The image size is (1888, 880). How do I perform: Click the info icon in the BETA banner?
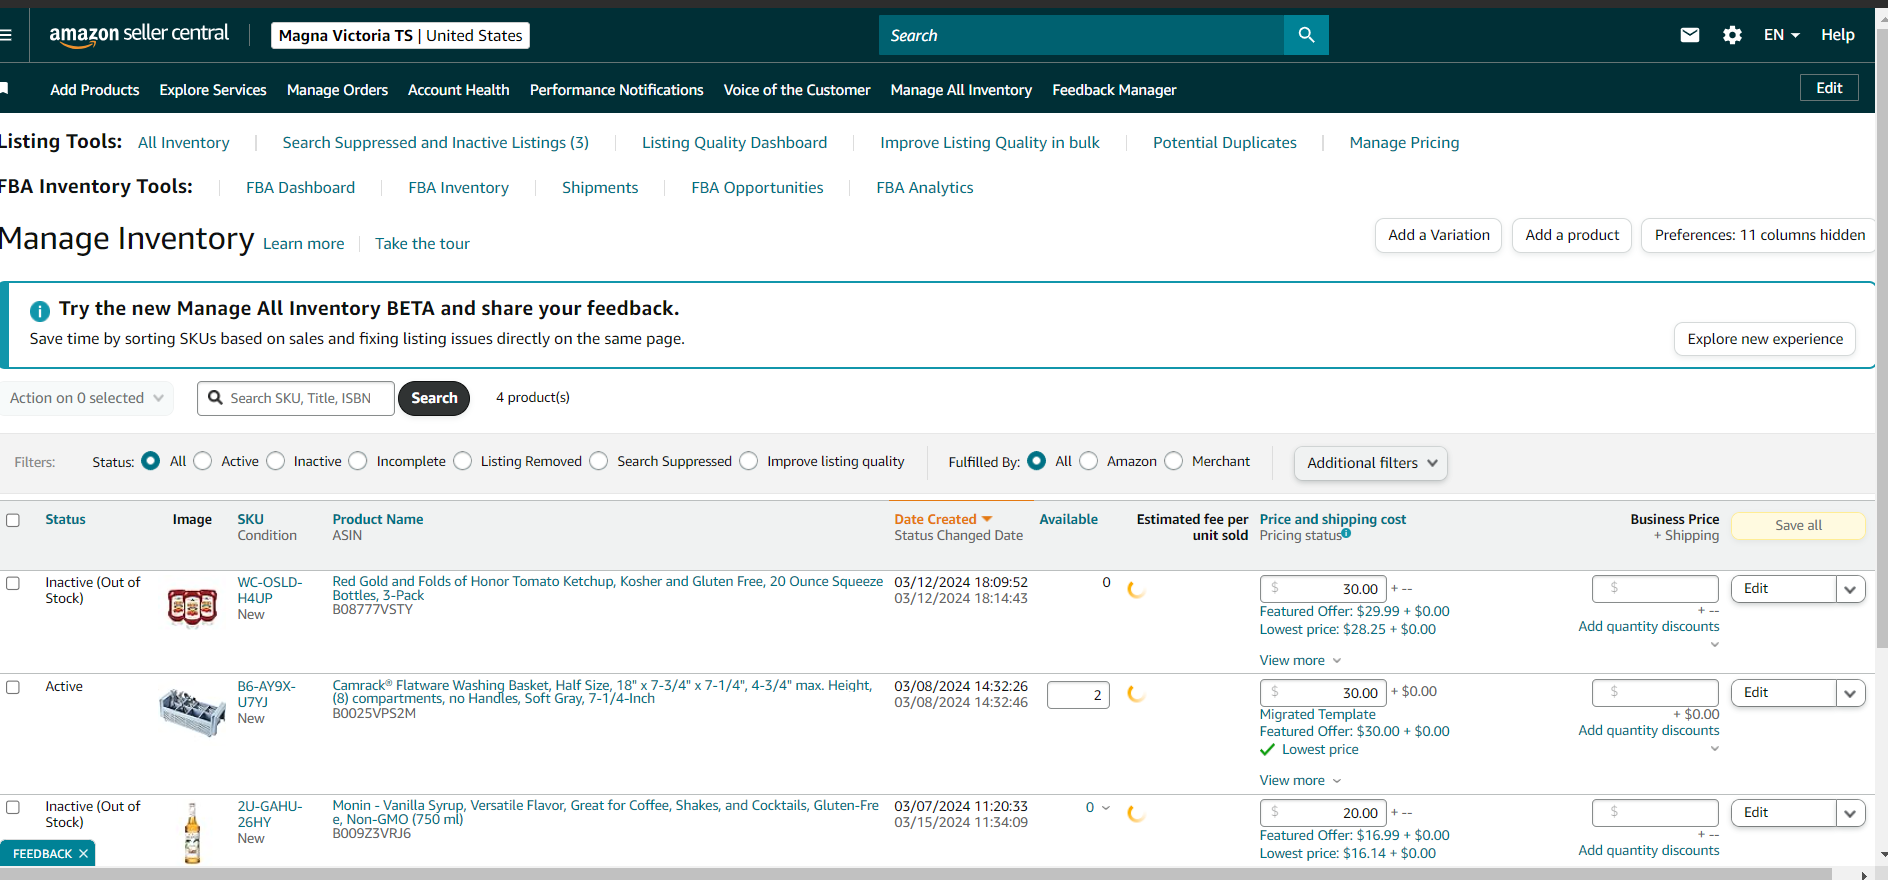[40, 310]
